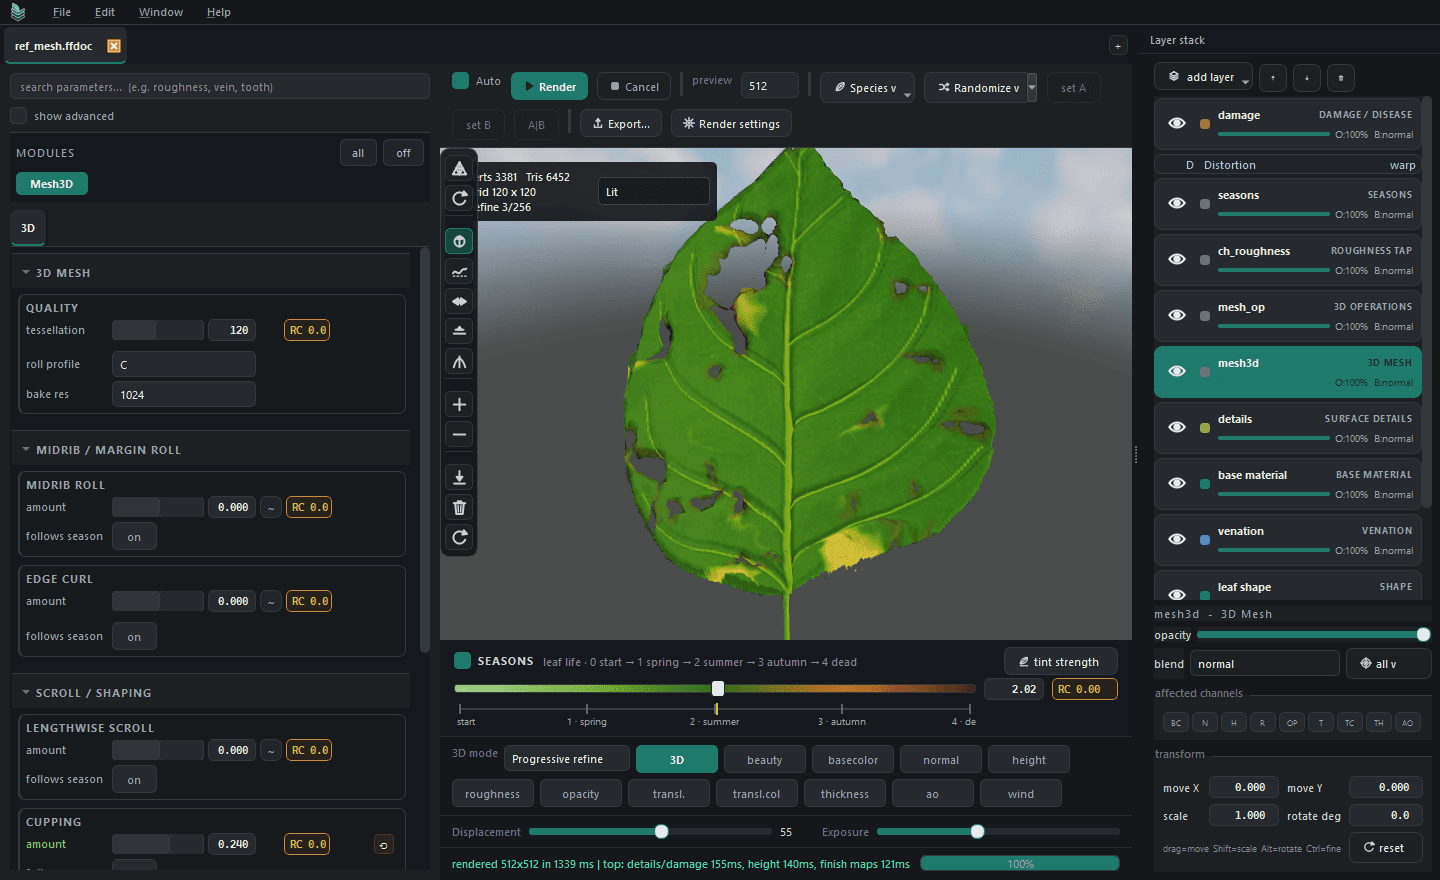
Task: Open the 'all v' channels dropdown
Action: (1389, 664)
